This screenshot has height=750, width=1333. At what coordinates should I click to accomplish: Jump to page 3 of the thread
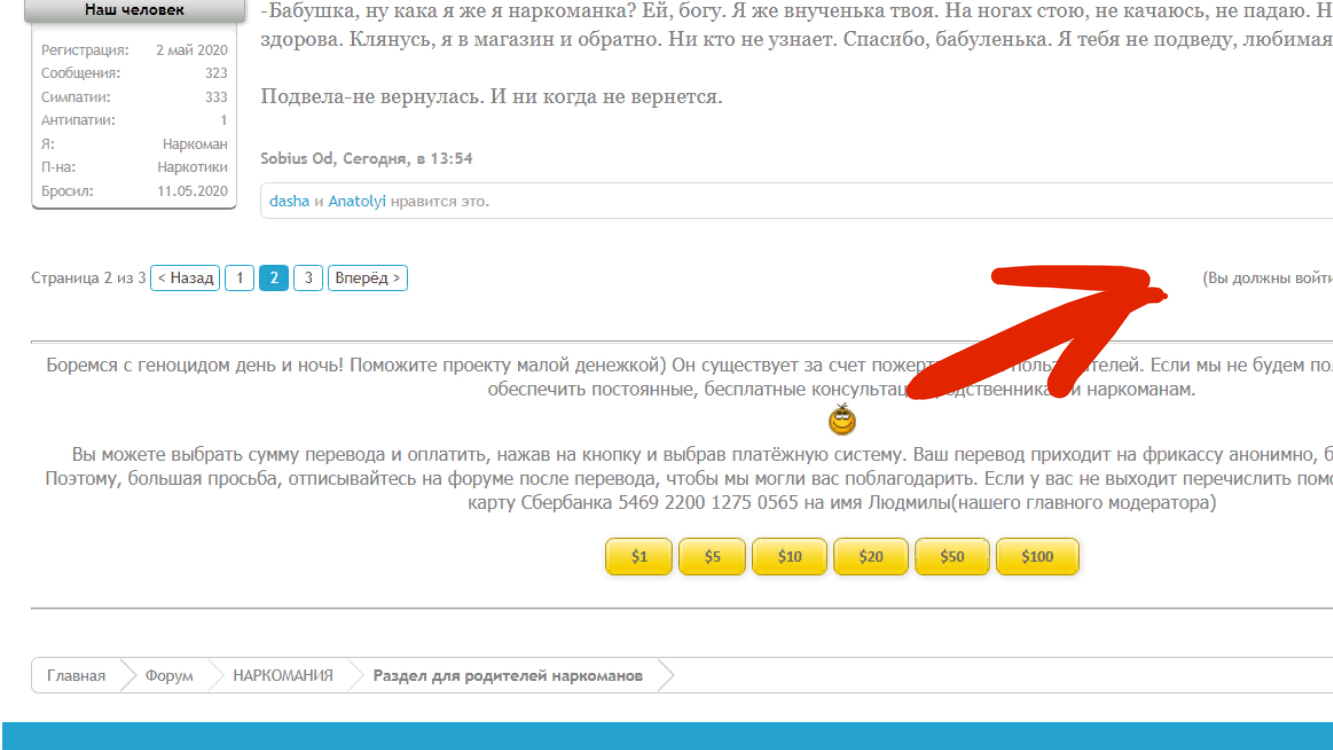click(308, 278)
